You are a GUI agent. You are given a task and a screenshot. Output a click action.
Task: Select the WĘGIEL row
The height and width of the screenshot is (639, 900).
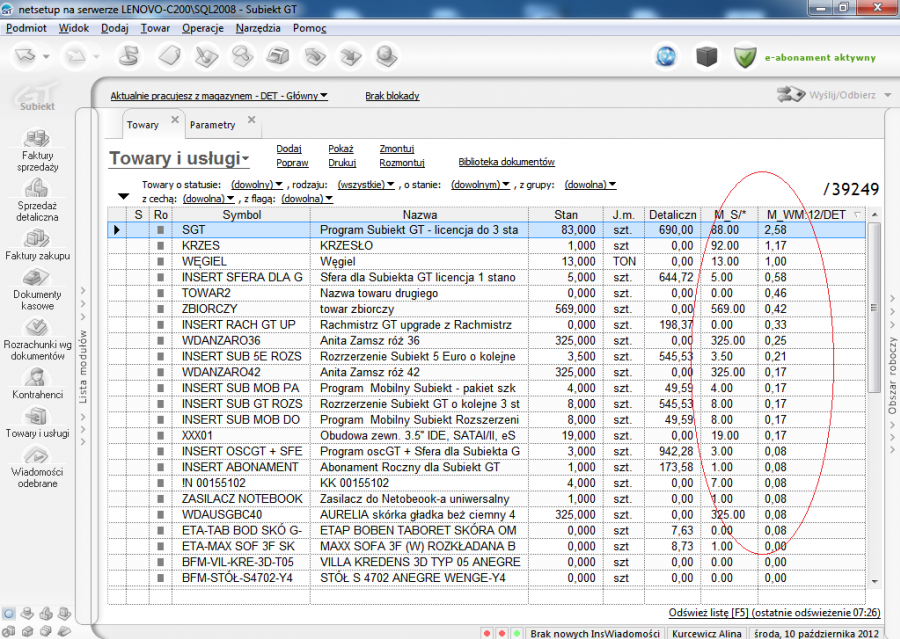[486, 261]
